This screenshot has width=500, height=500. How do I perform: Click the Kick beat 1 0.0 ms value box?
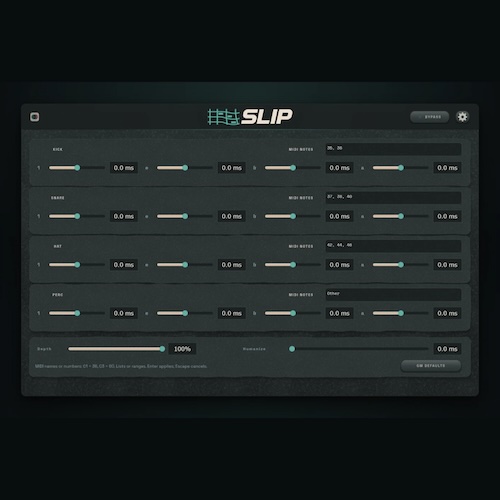tap(124, 168)
